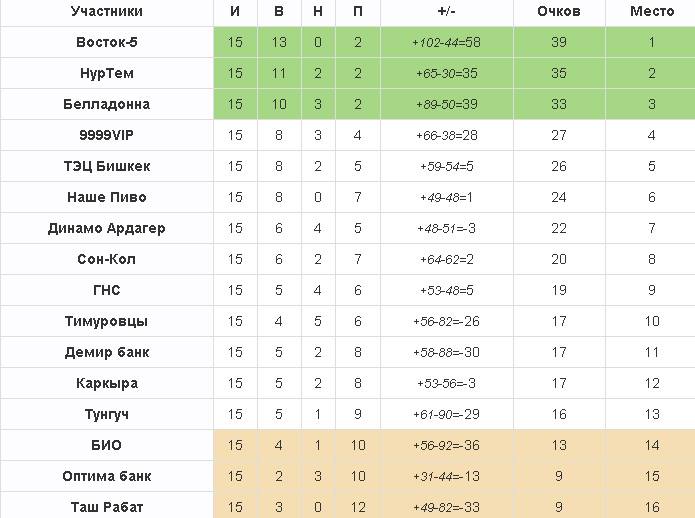This screenshot has height=518, width=695.
Task: Click the 9999VIP team name
Action: [106, 135]
